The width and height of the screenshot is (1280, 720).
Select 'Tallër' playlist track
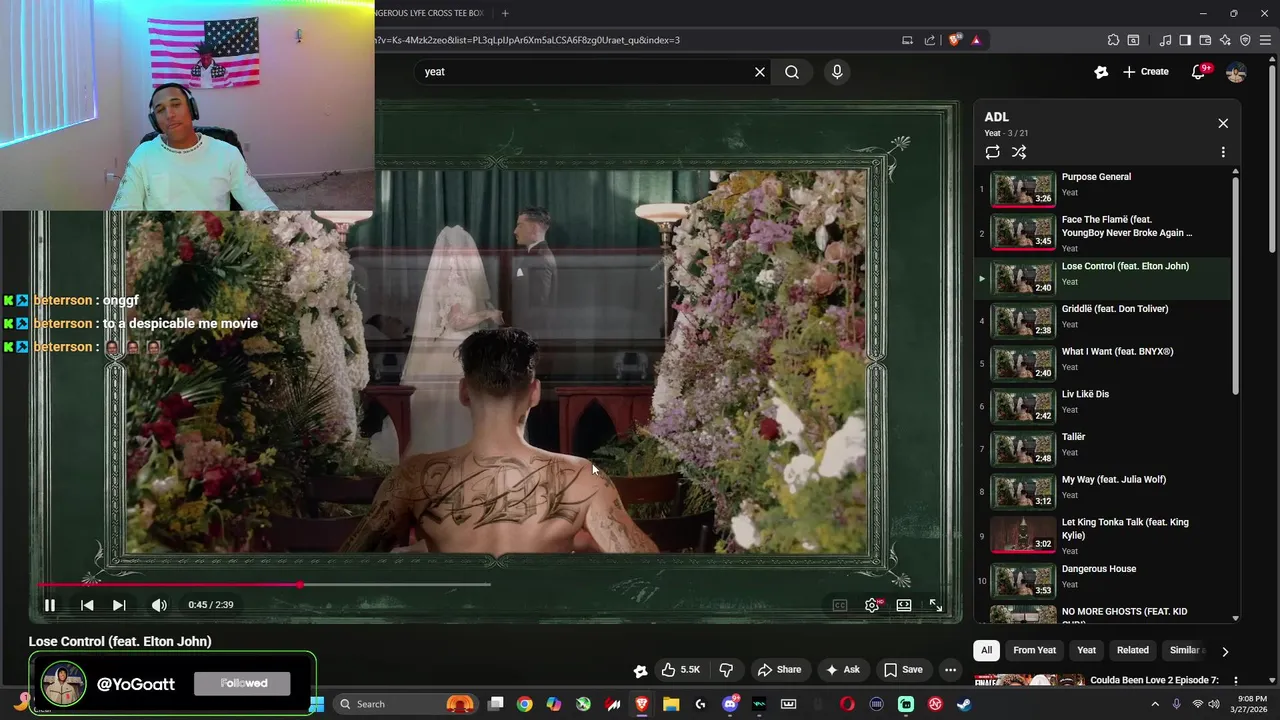click(1103, 448)
